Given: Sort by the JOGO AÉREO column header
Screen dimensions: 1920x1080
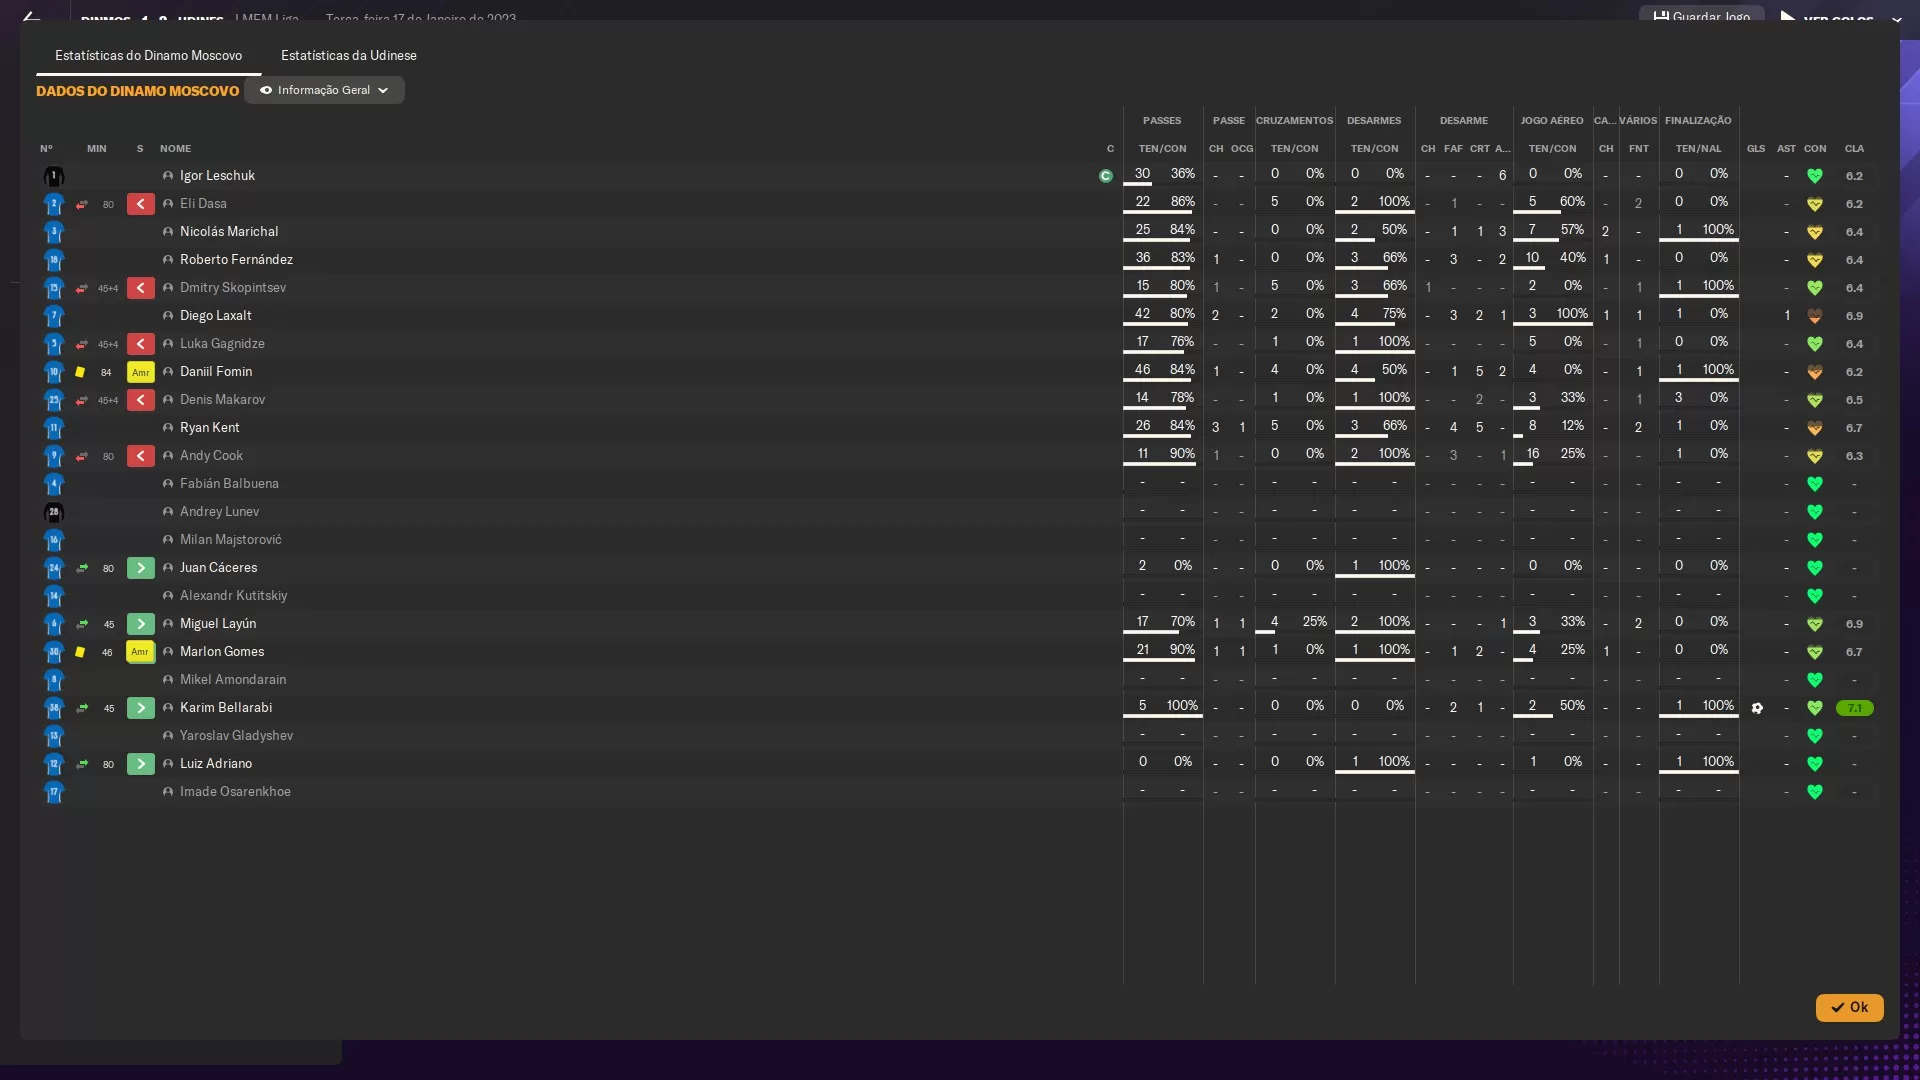Looking at the screenshot, I should (x=1551, y=121).
